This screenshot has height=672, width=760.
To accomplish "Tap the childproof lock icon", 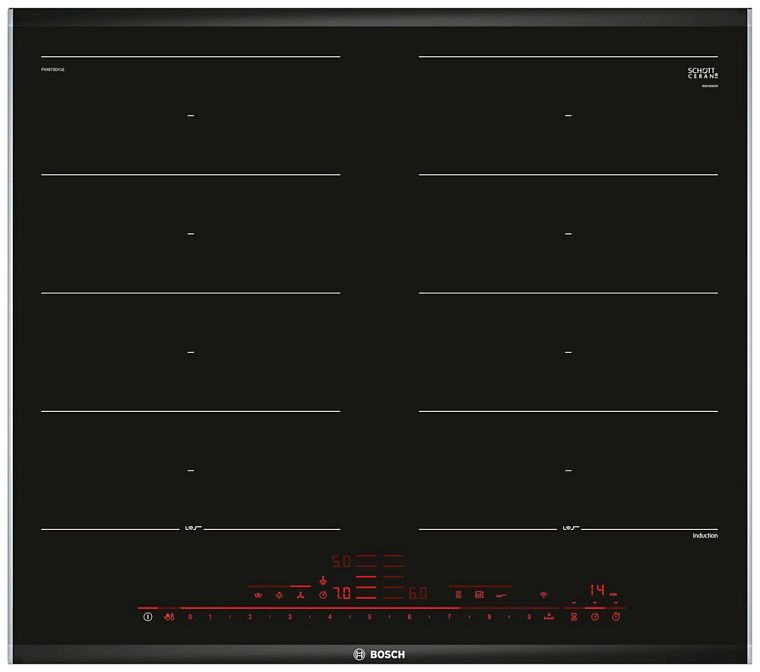I will click(167, 617).
